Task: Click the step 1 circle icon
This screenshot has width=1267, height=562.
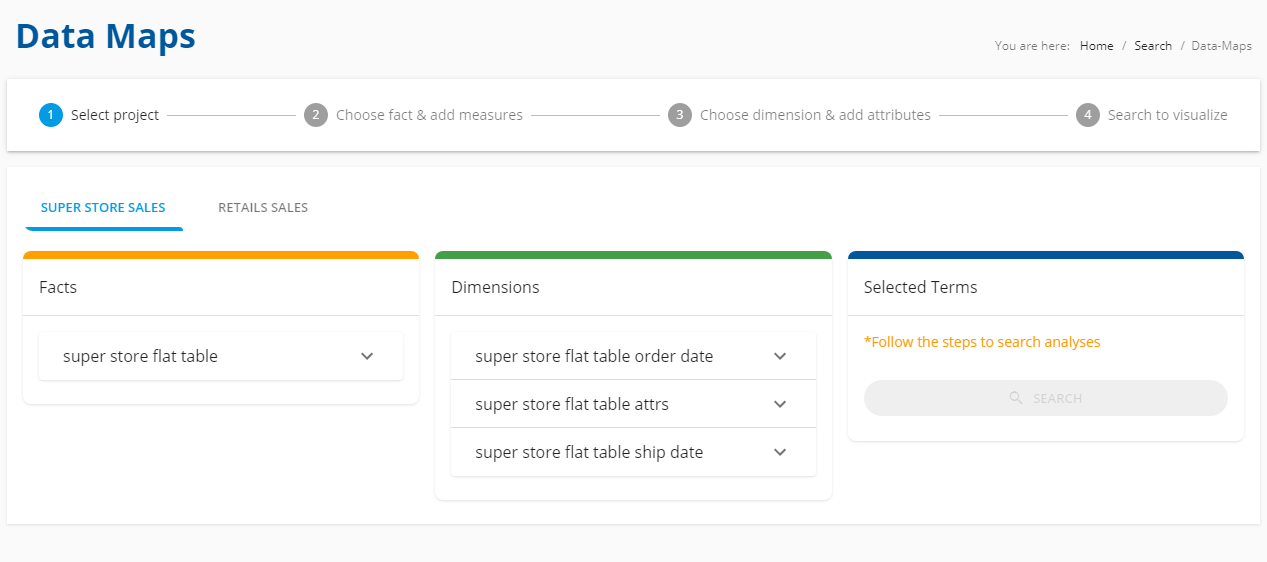Action: point(51,115)
